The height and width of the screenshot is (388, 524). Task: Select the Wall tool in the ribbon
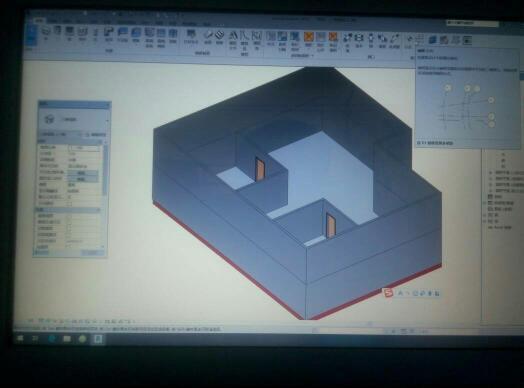[46, 32]
